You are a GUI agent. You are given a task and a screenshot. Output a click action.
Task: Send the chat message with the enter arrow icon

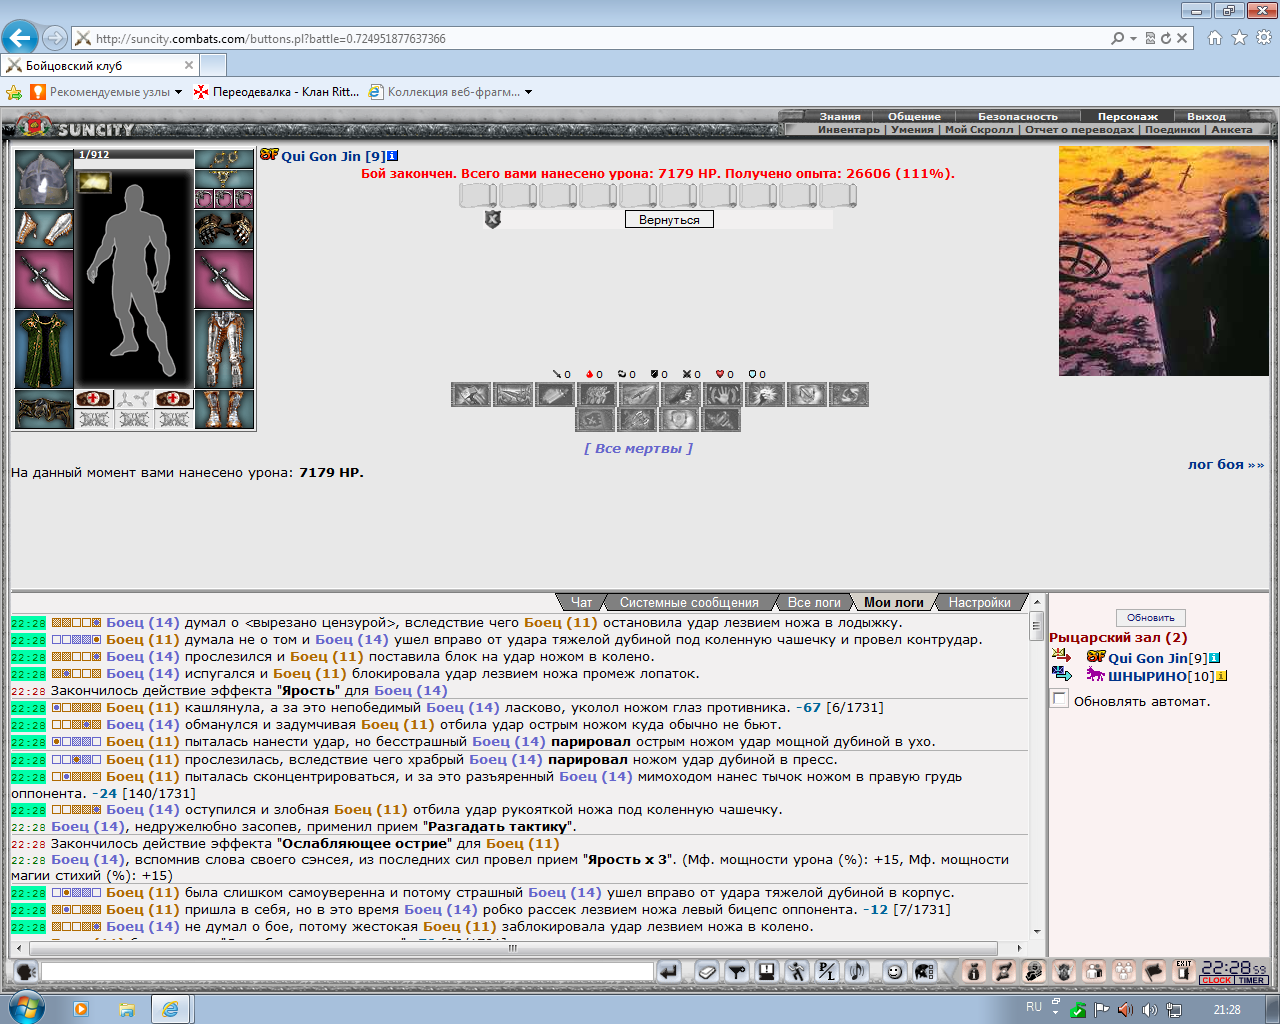pos(669,971)
